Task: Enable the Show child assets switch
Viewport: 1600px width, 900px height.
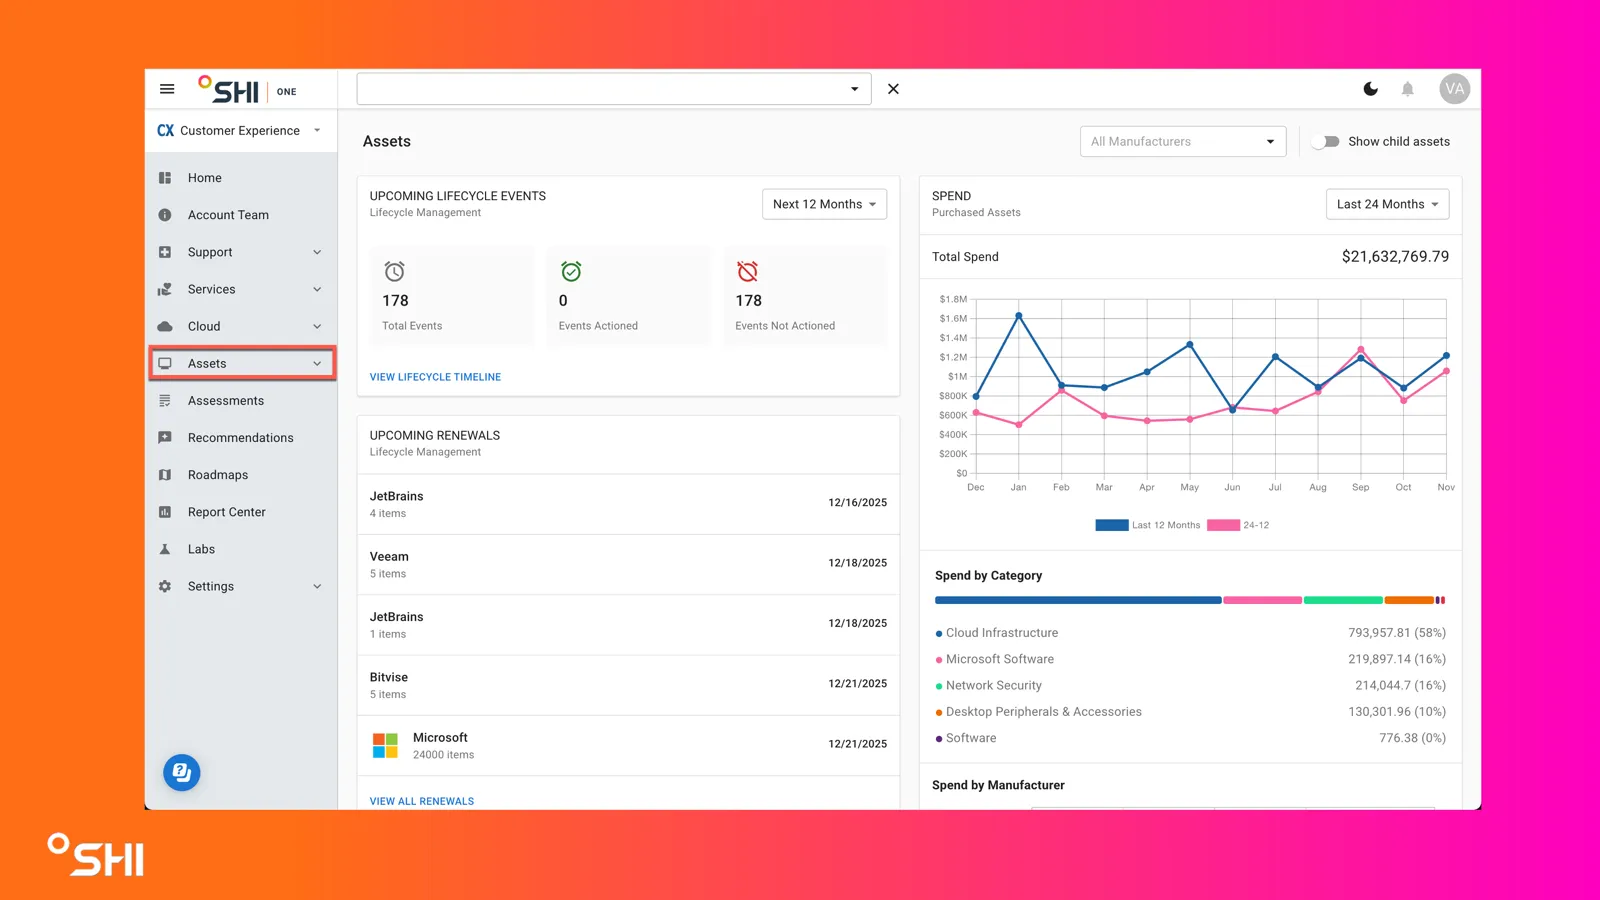Action: [x=1326, y=142]
